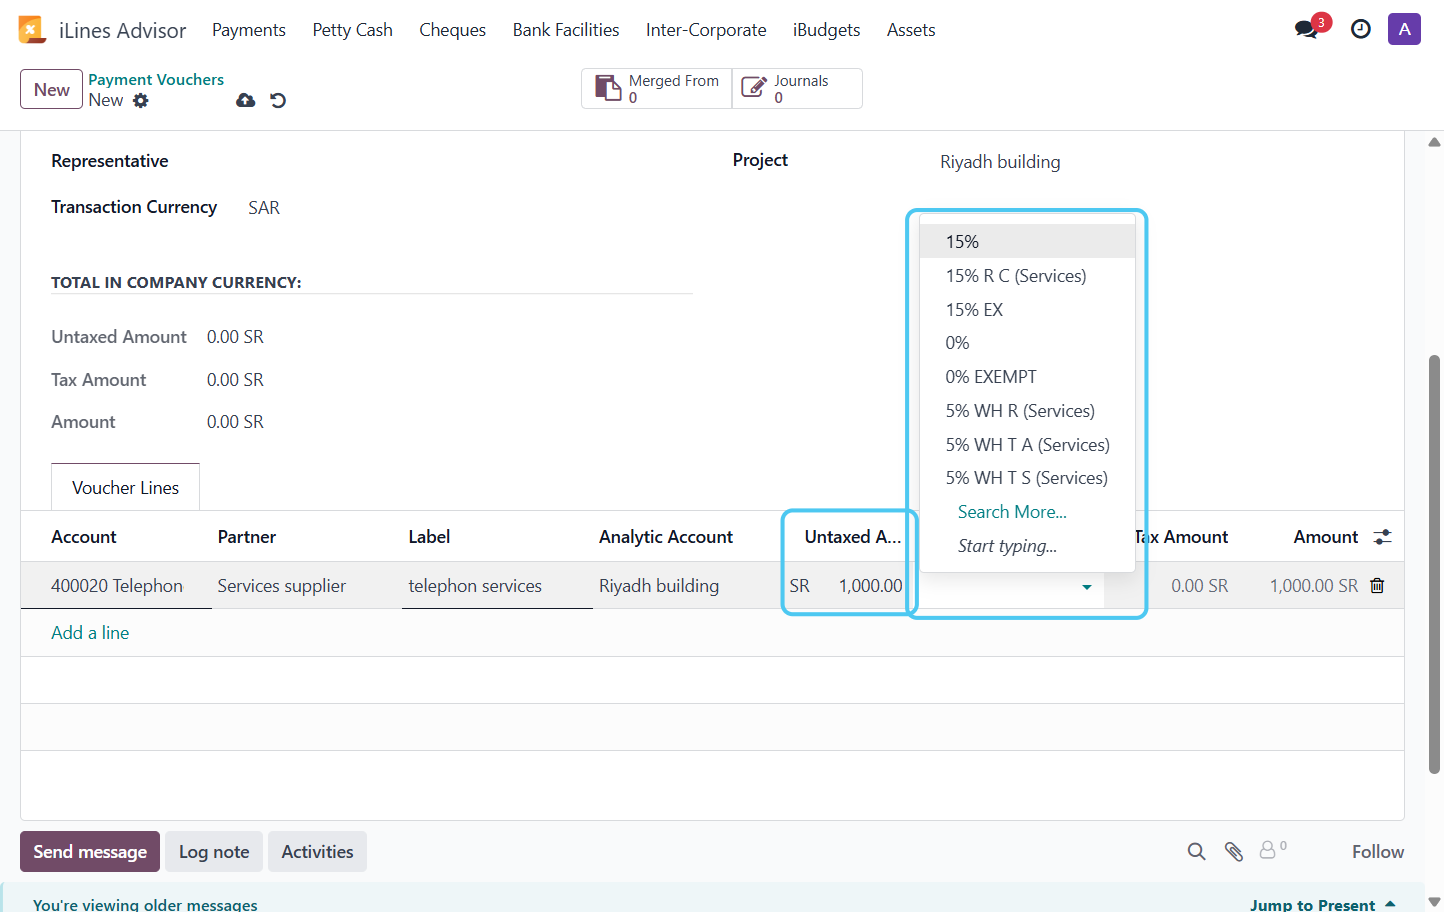Select the 15% tax option

[1027, 242]
